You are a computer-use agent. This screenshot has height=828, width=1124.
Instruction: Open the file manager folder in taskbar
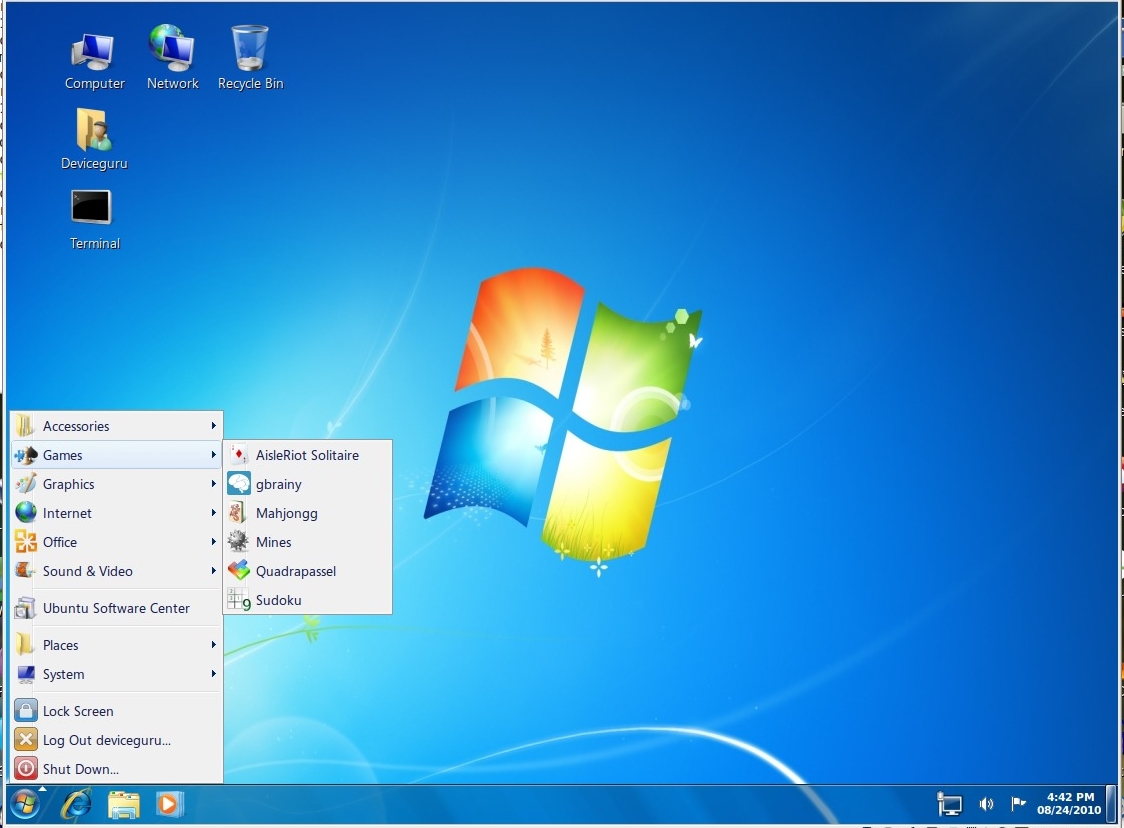click(x=123, y=804)
